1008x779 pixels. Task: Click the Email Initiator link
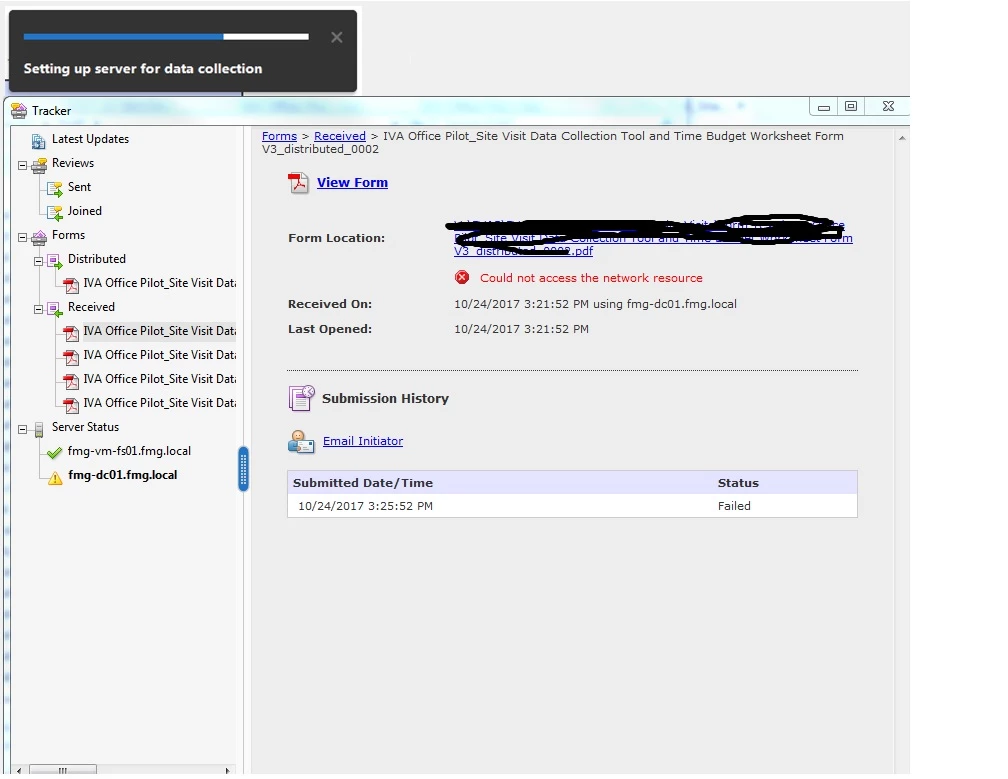tap(363, 441)
